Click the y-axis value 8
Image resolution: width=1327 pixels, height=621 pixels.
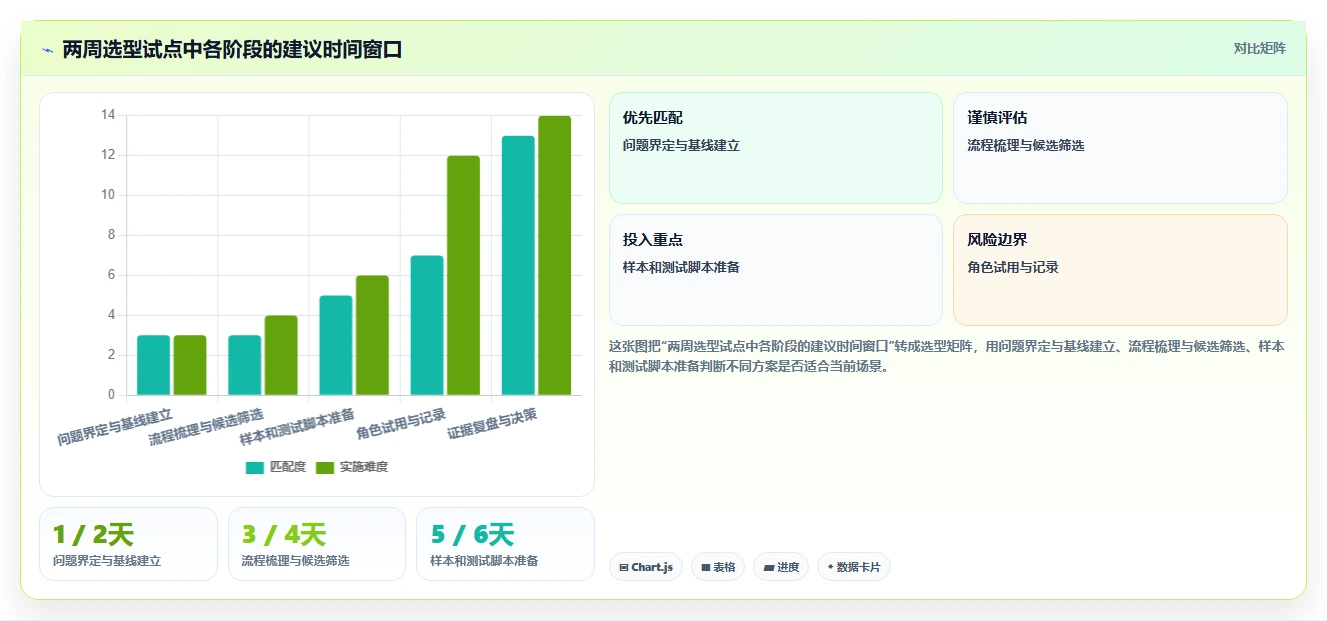tap(111, 235)
